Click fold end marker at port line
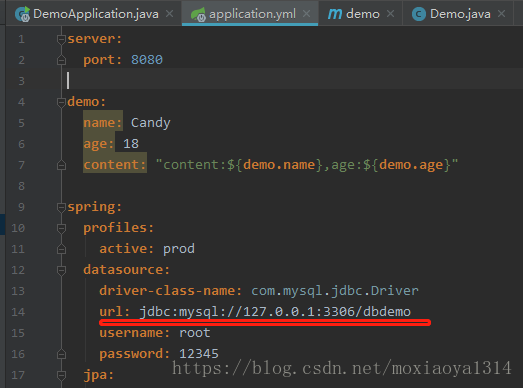This screenshot has width=523, height=388. pos(61,60)
